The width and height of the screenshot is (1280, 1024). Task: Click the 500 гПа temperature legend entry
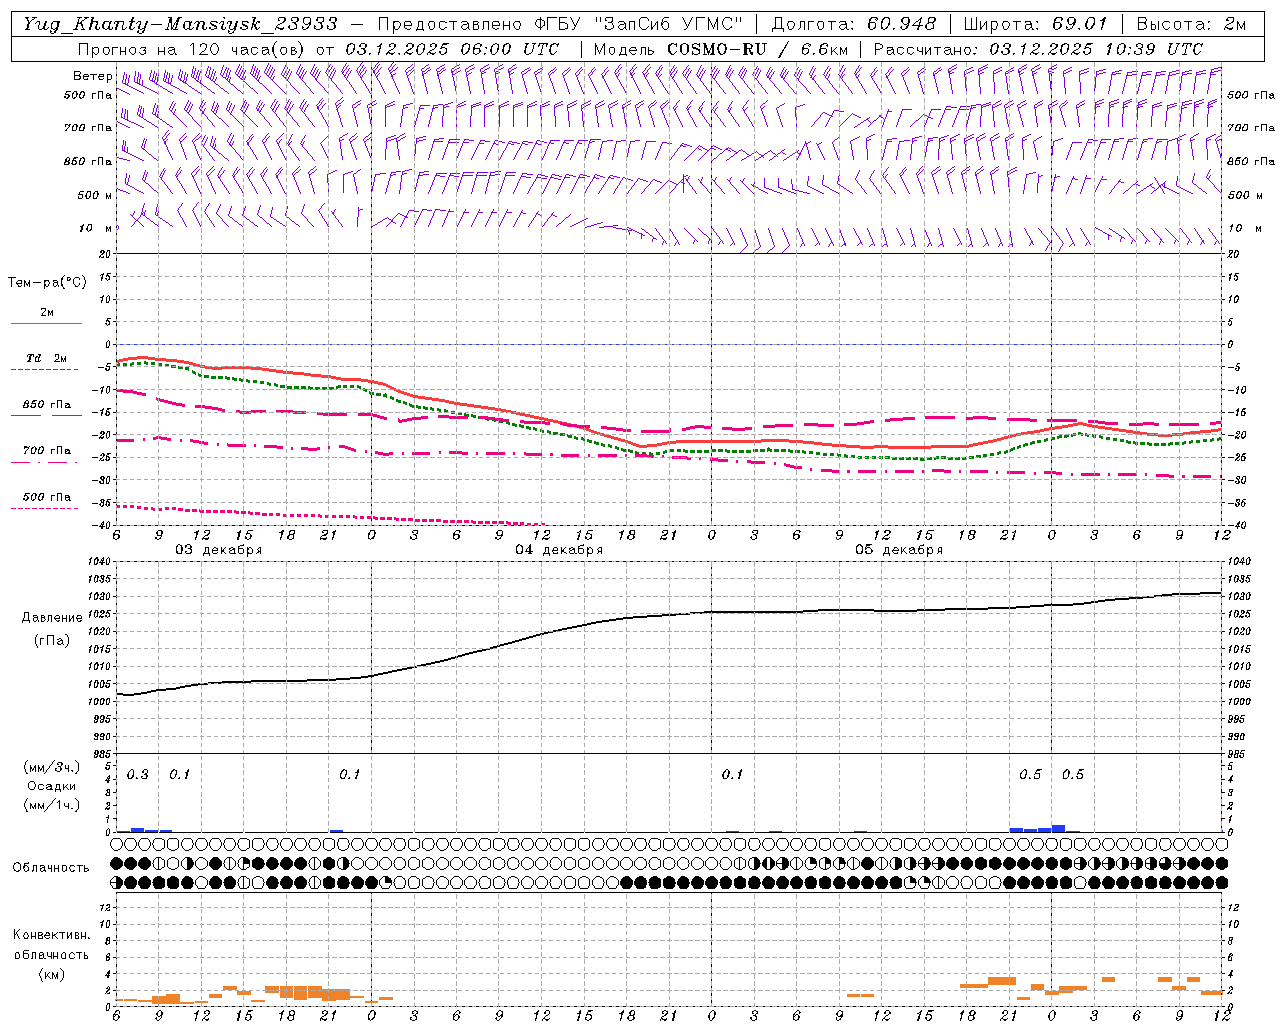[x=47, y=497]
